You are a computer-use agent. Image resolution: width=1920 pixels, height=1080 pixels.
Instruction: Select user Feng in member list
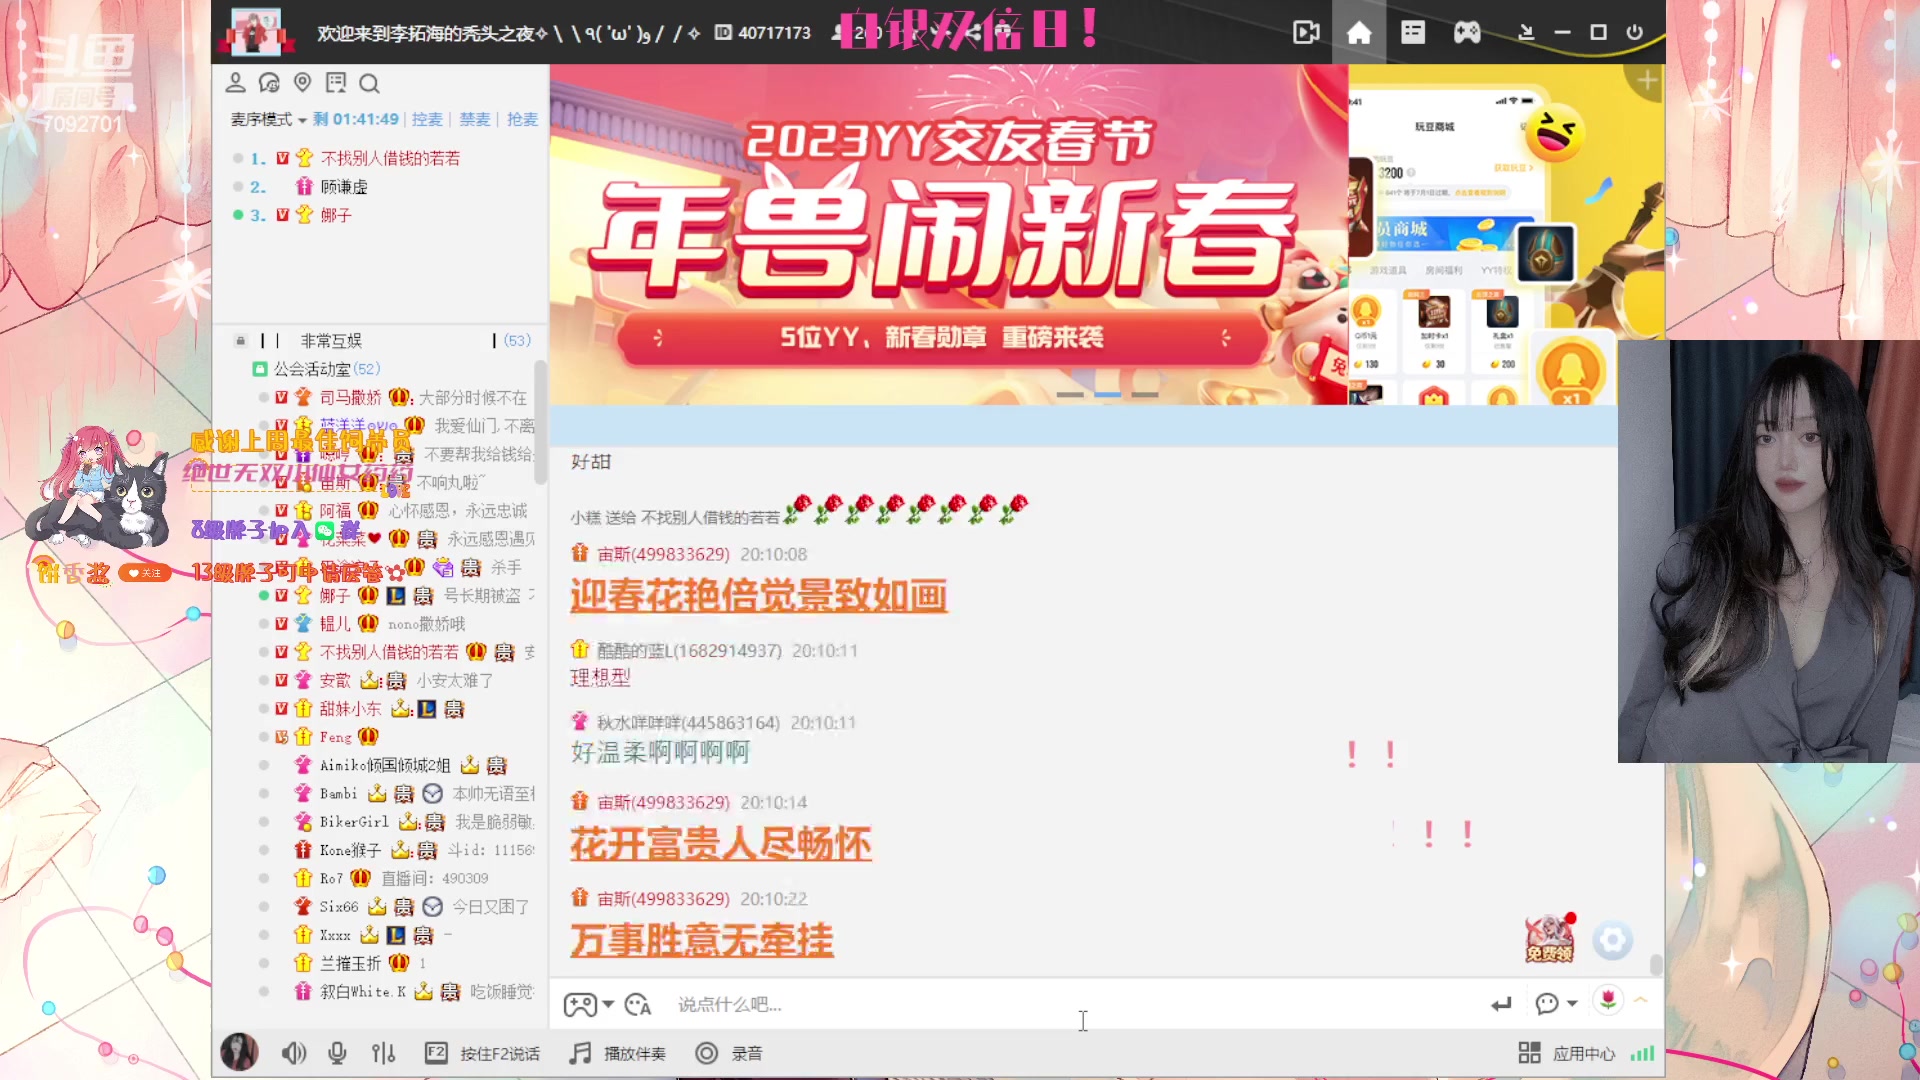point(335,737)
